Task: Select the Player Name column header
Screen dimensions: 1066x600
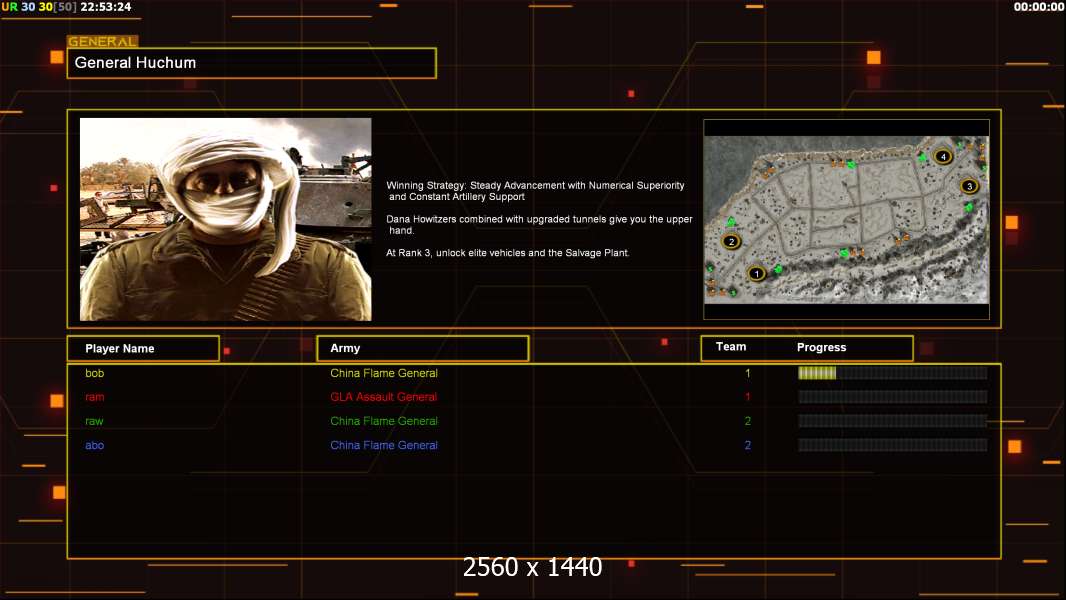Action: [143, 348]
